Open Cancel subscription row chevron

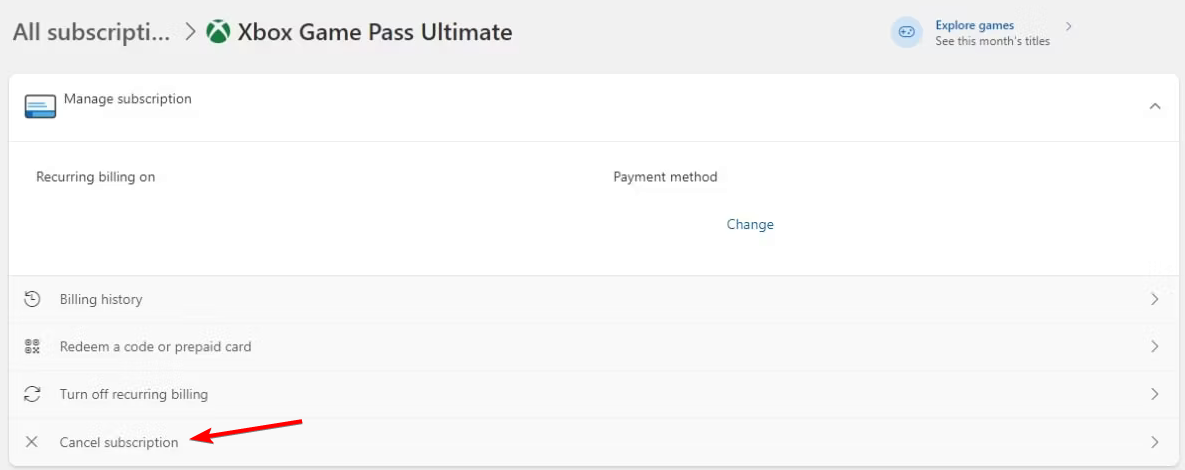click(1155, 442)
